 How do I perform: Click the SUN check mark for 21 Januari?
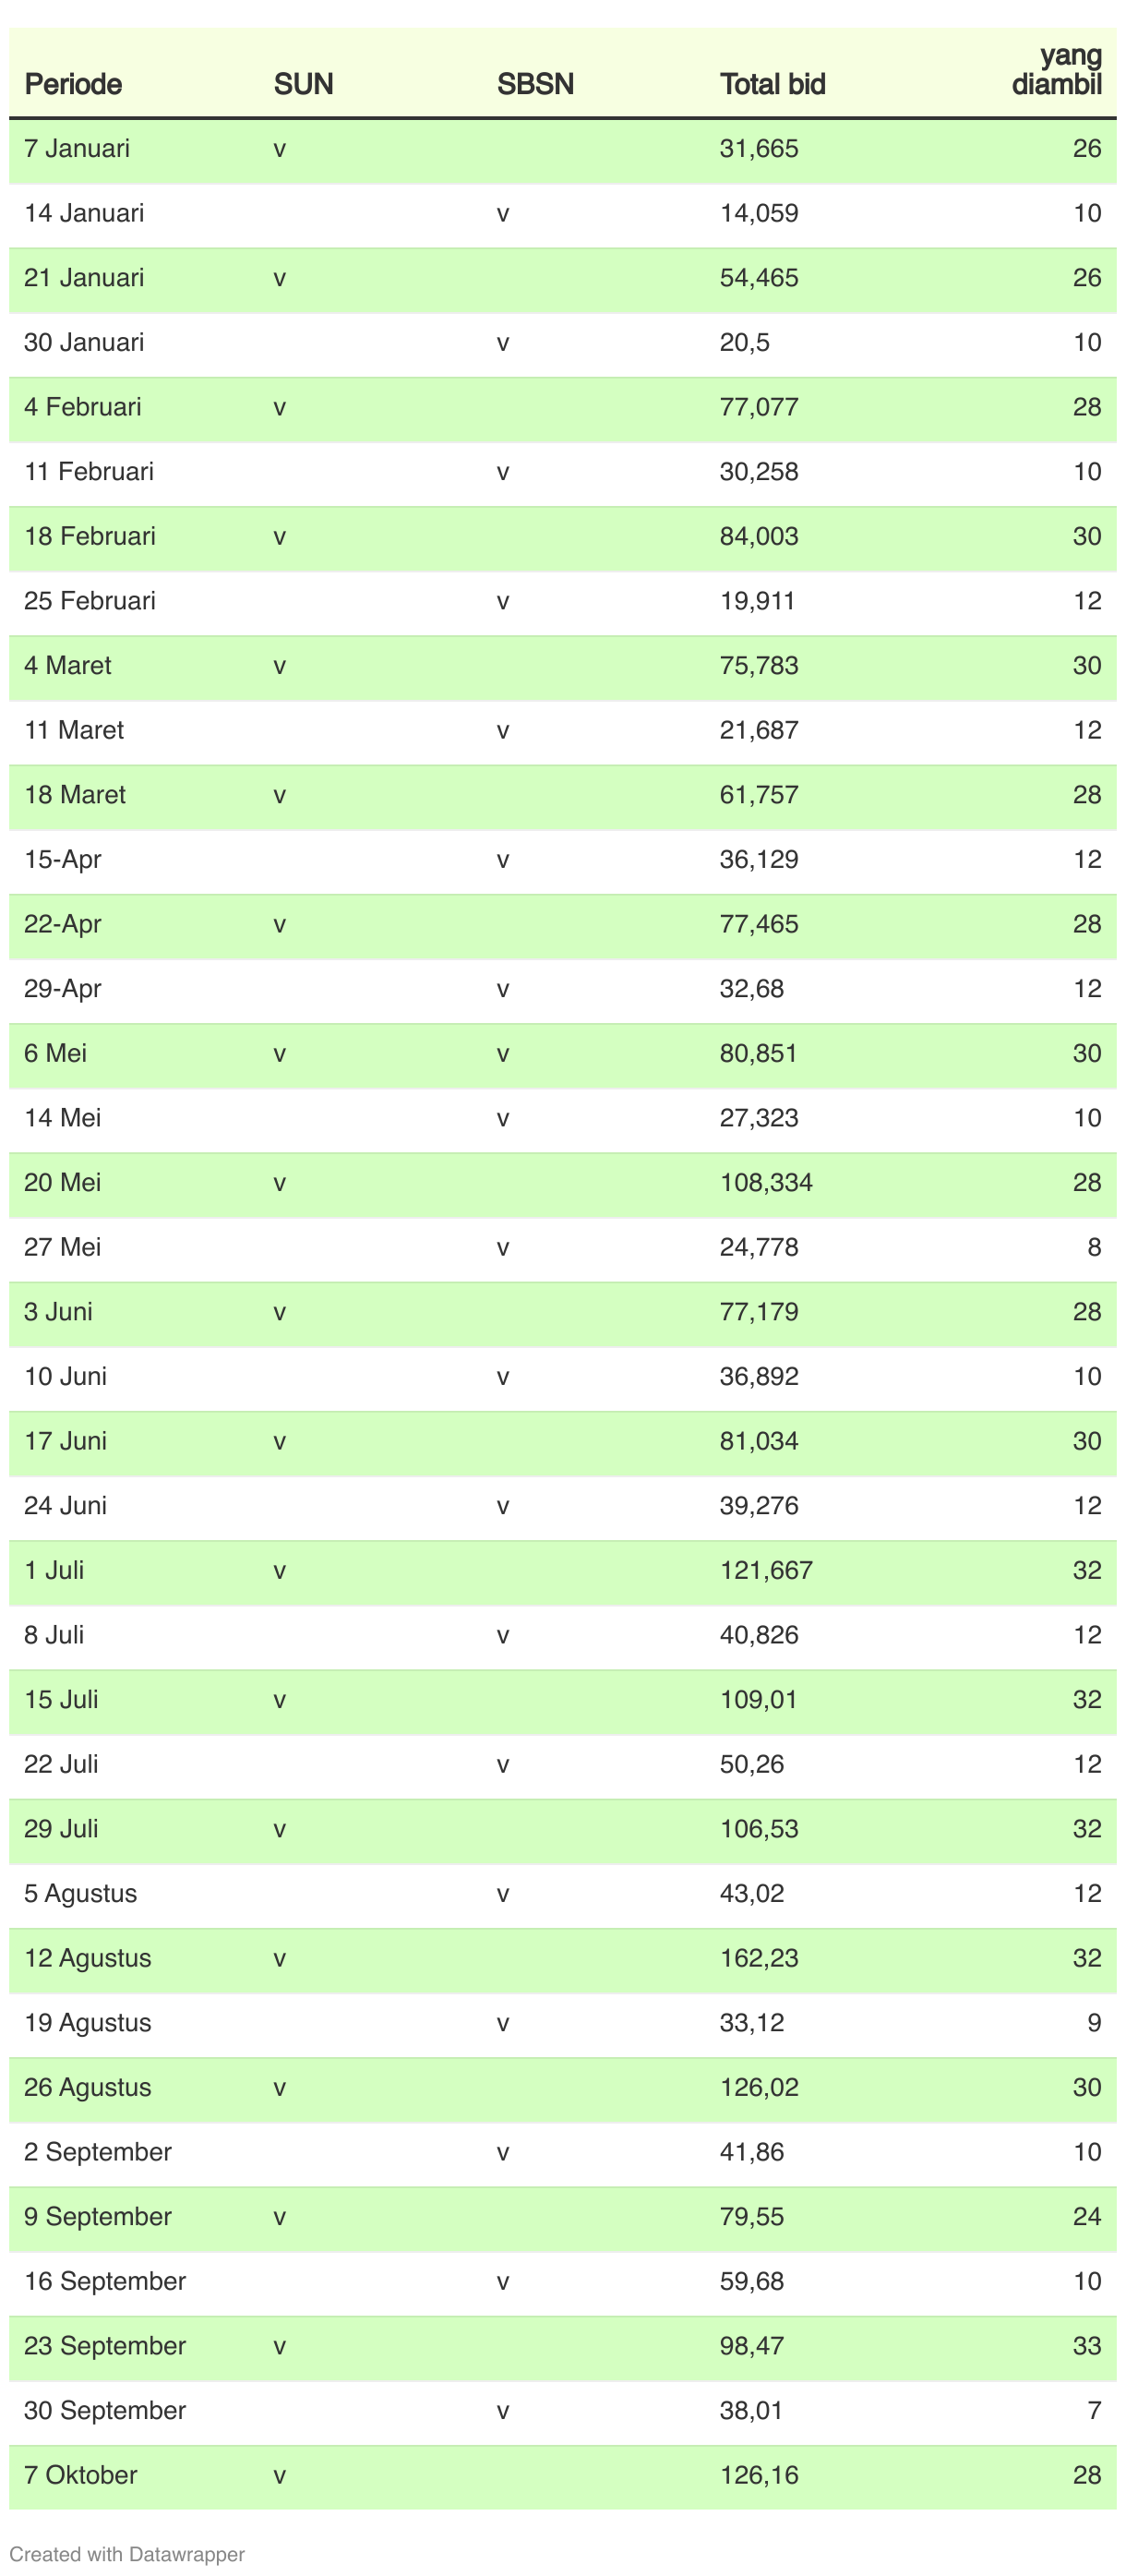point(280,279)
